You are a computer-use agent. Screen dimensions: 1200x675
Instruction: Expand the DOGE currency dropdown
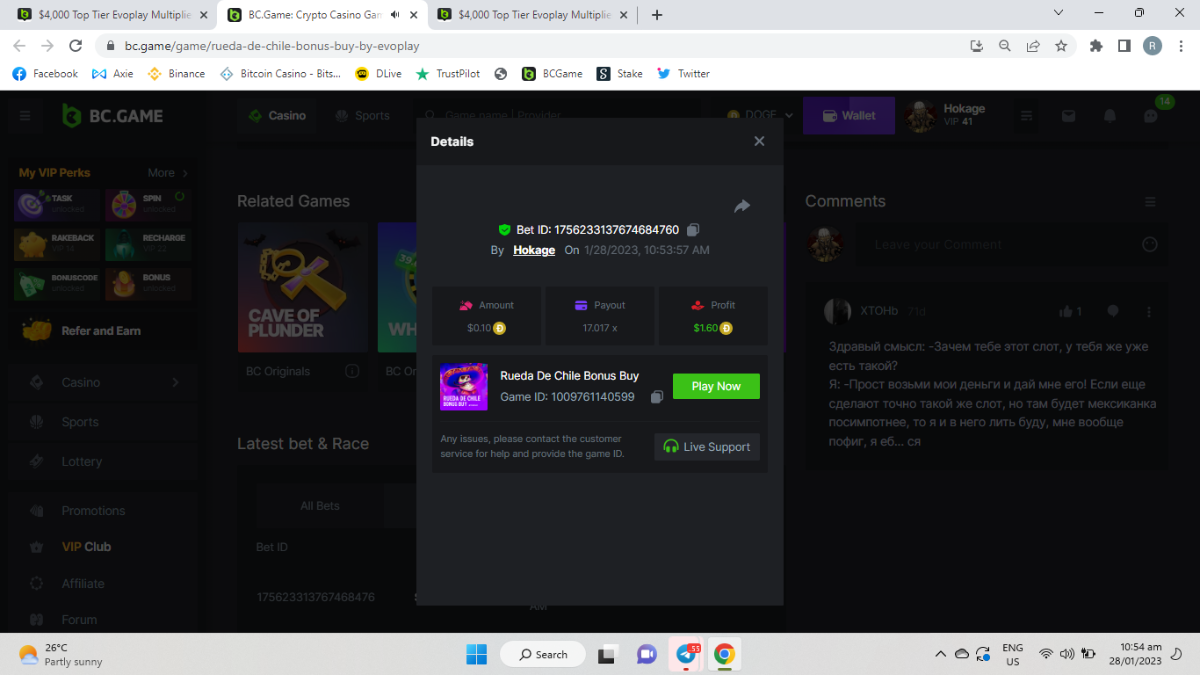pyautogui.click(x=760, y=116)
